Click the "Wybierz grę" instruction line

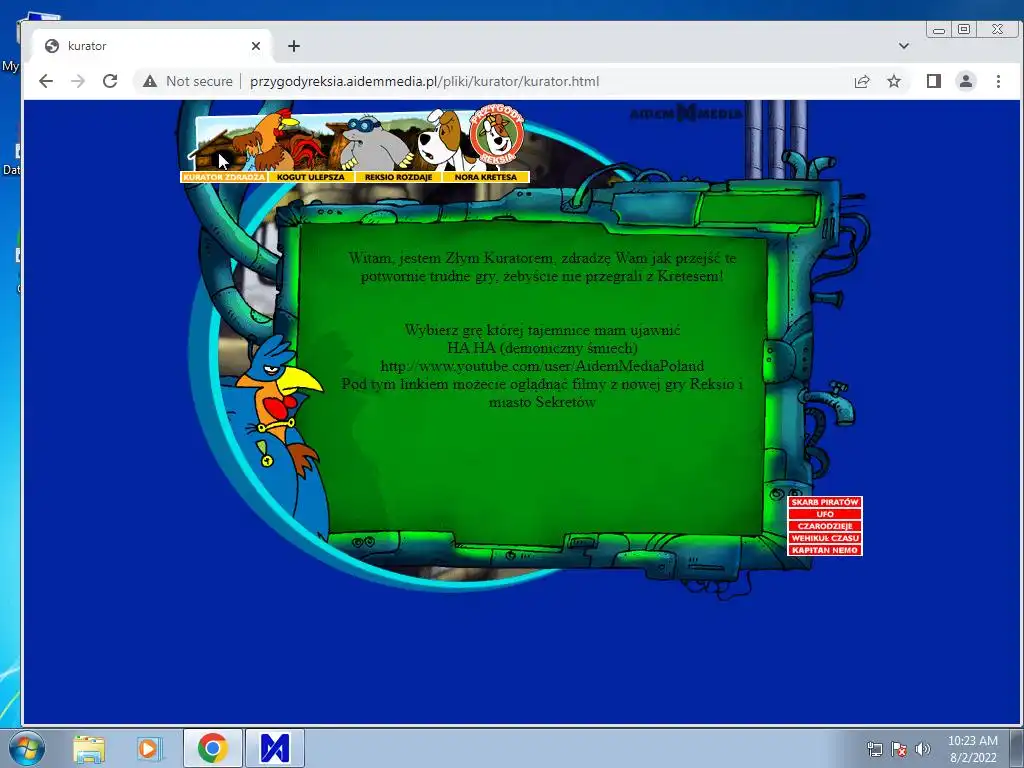542,330
